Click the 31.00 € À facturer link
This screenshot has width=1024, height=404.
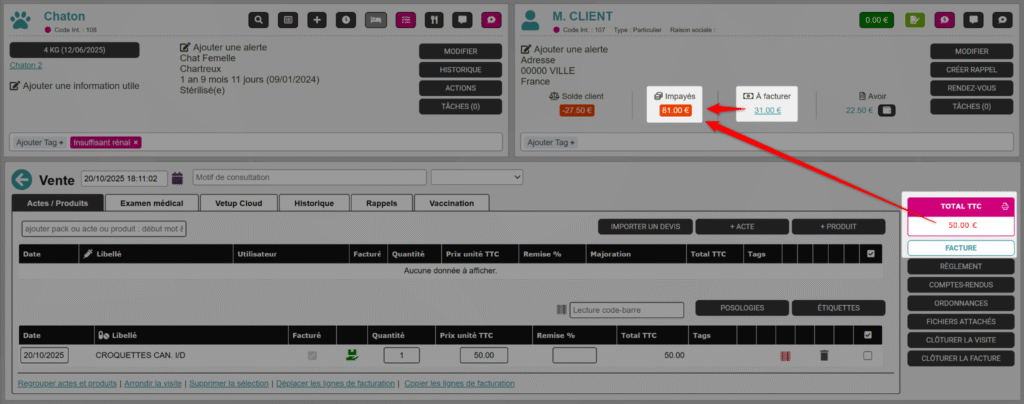tap(767, 110)
